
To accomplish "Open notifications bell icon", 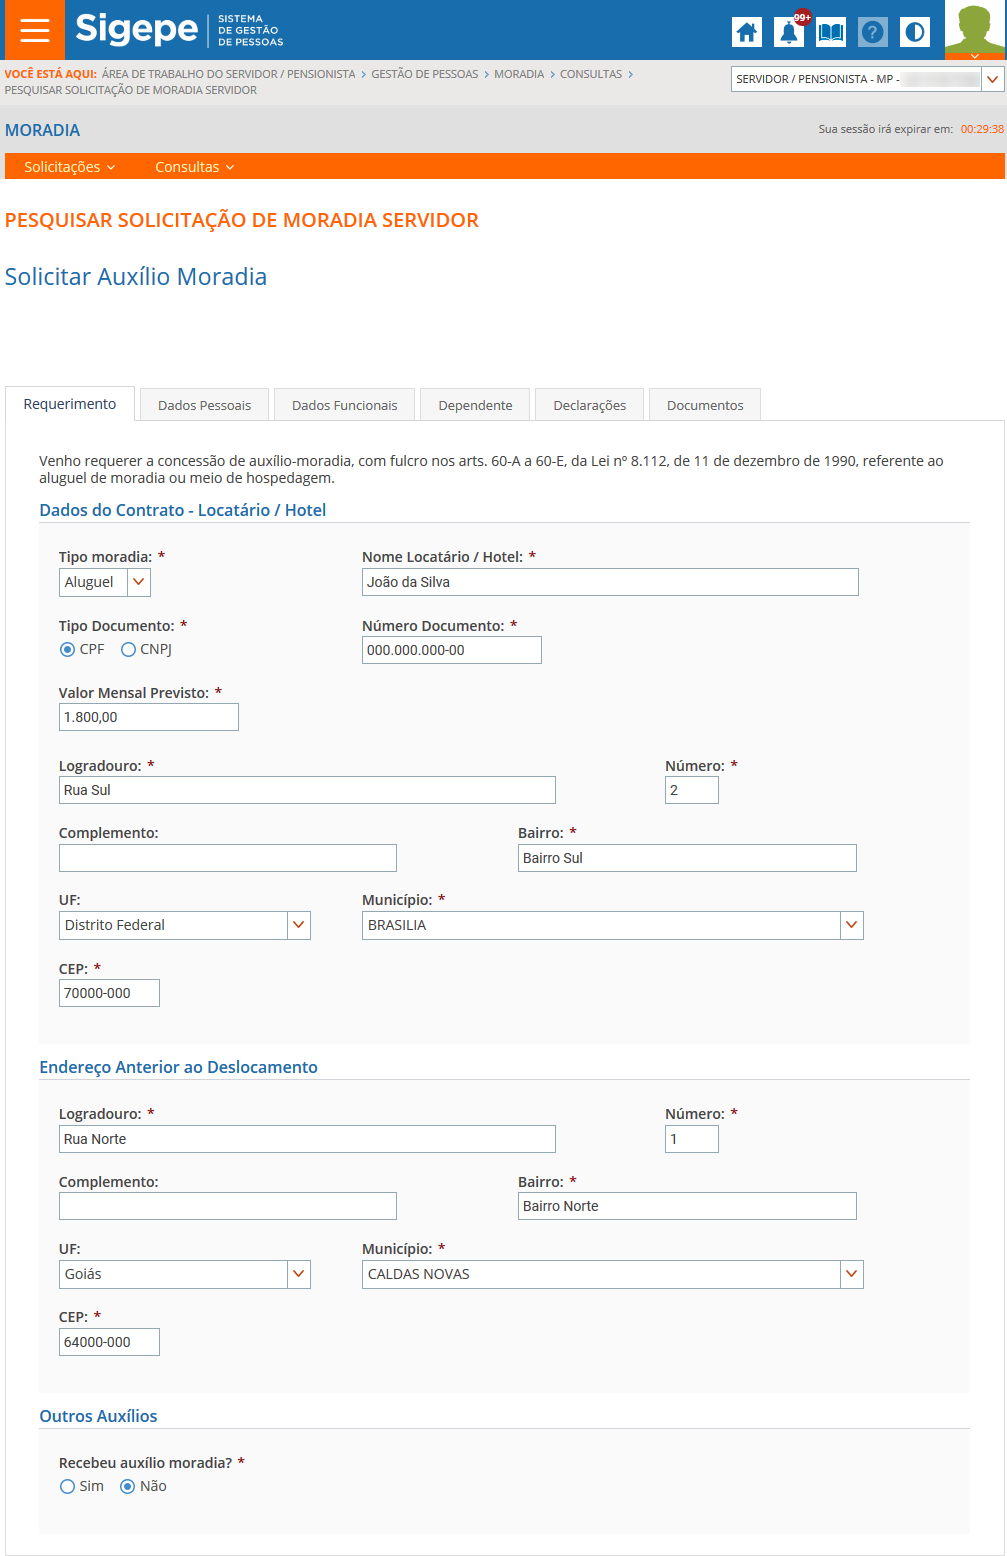I will (789, 32).
